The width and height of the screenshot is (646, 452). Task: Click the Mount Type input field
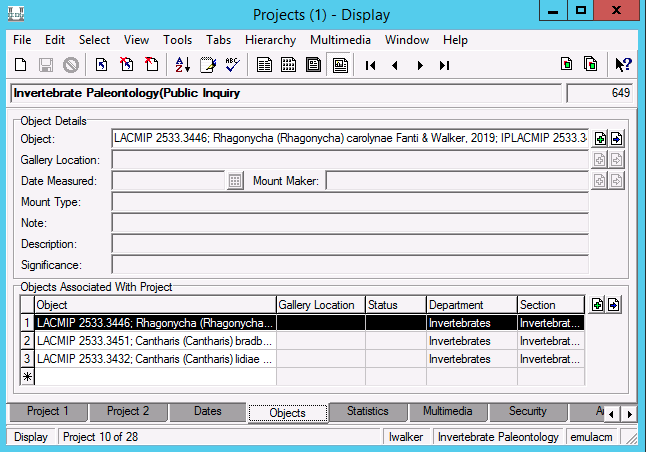click(350, 202)
